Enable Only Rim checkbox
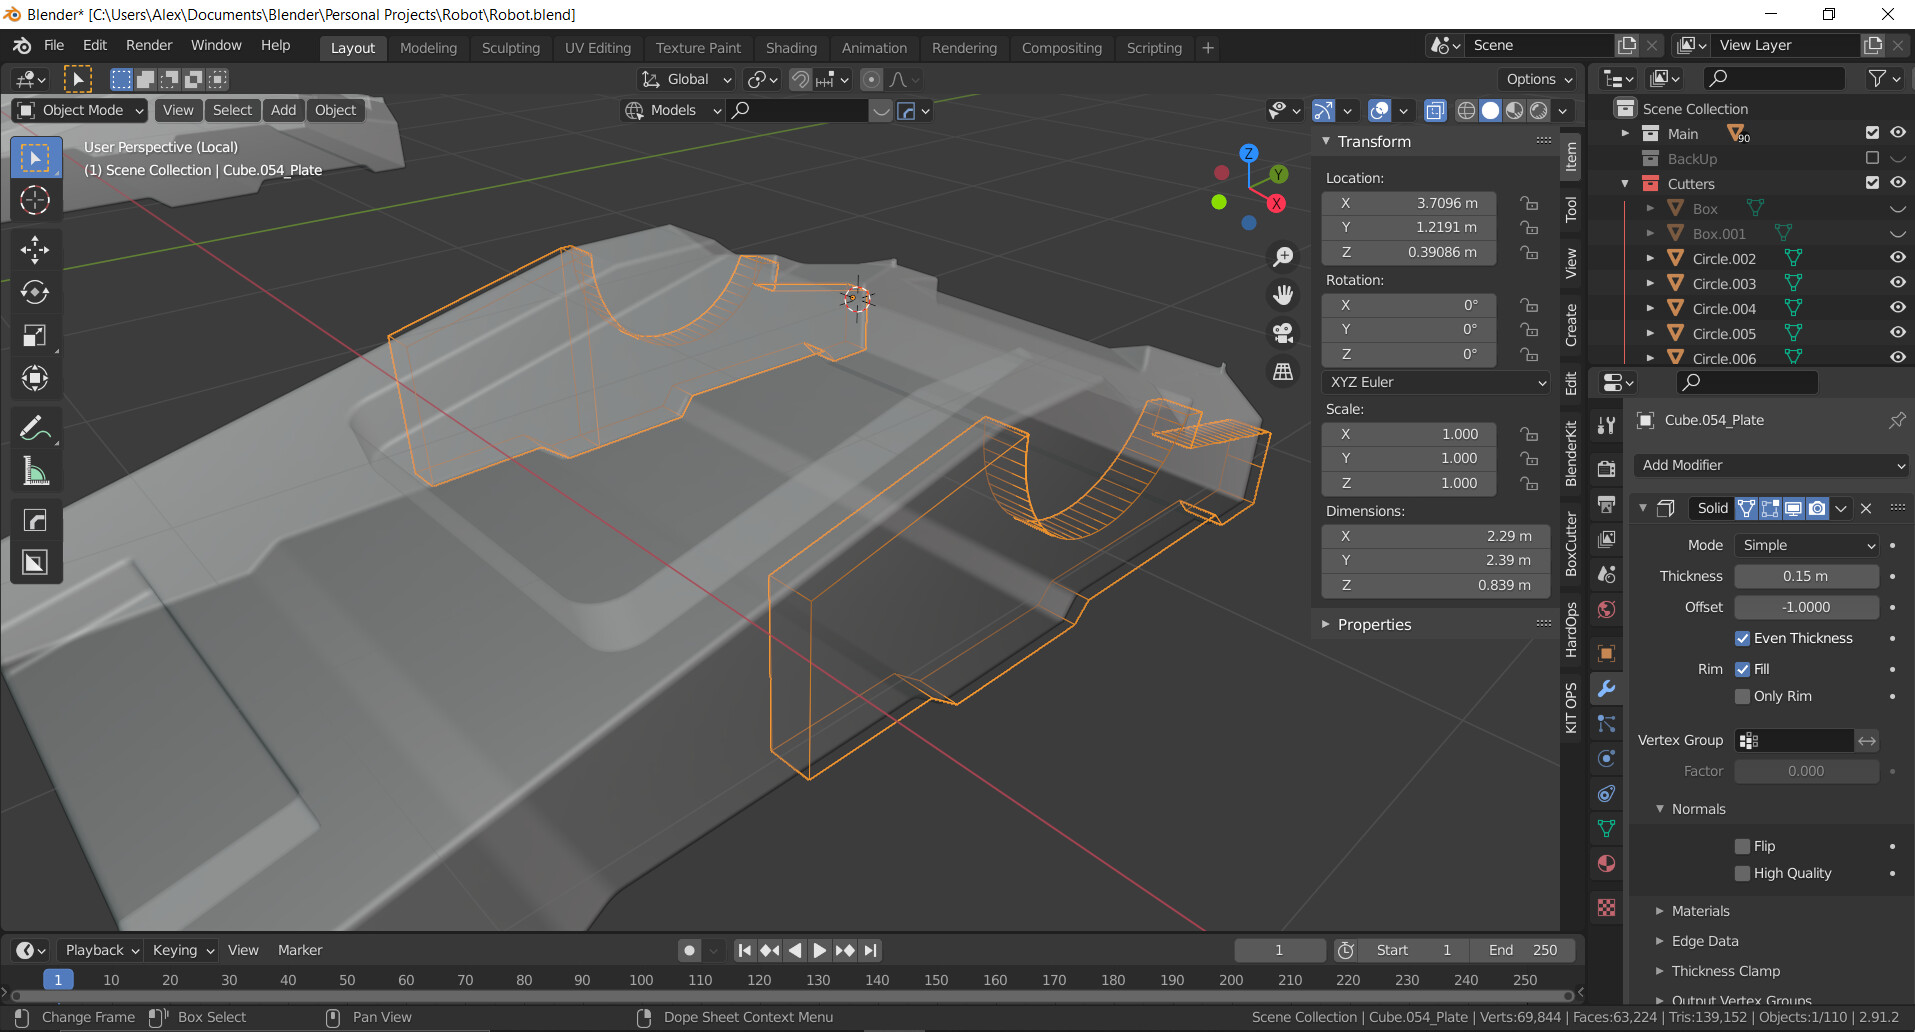This screenshot has height=1032, width=1915. (x=1742, y=696)
